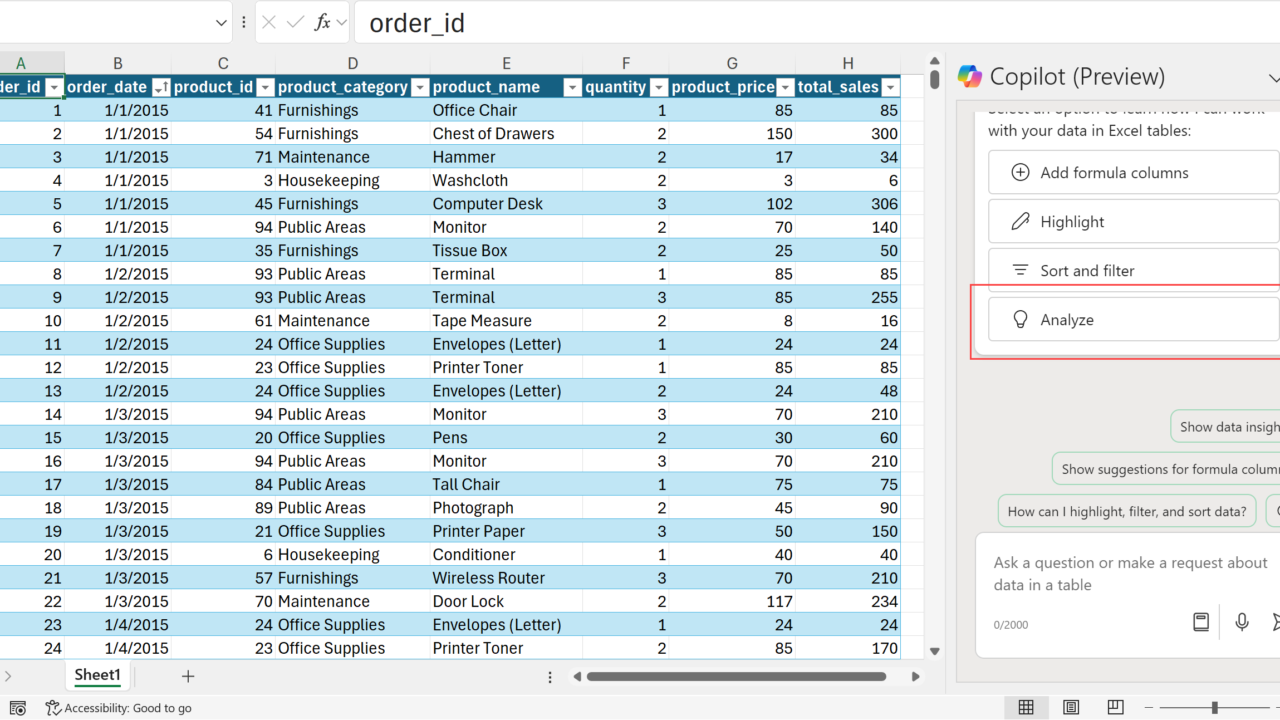Click the sheet tab bar options dots
This screenshot has width=1280, height=720.
tap(550, 677)
